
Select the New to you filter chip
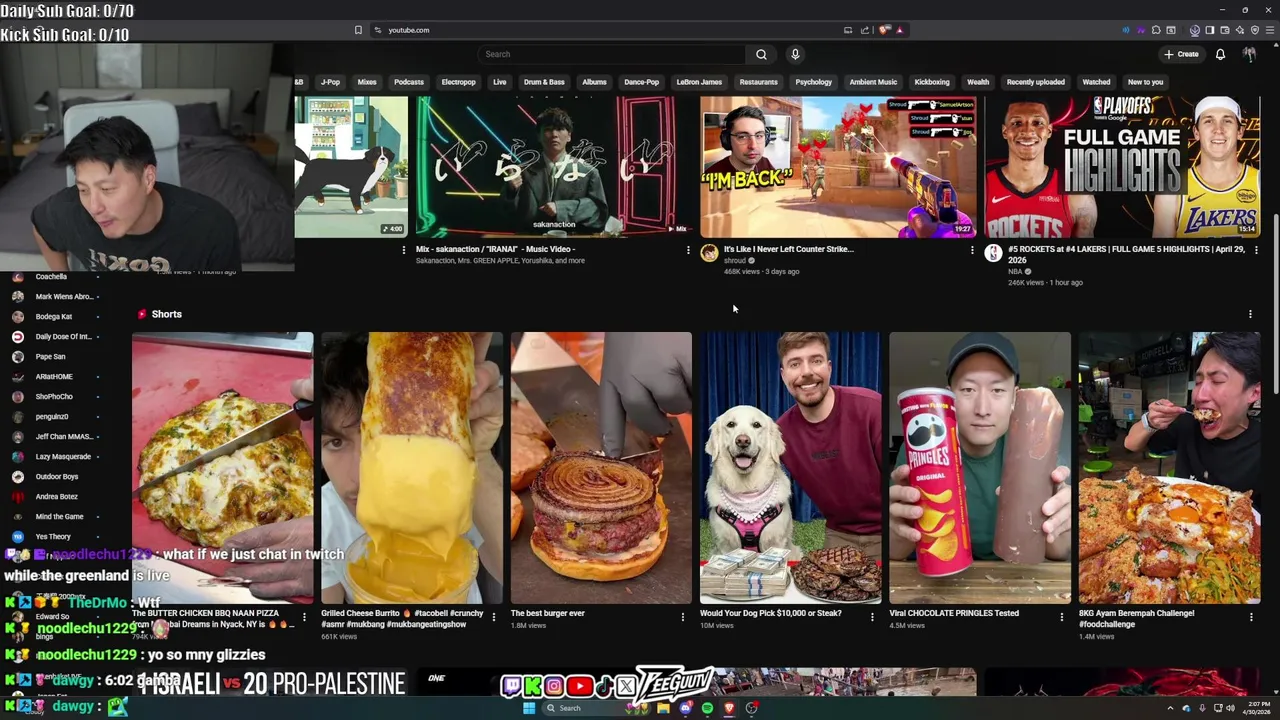(1146, 82)
